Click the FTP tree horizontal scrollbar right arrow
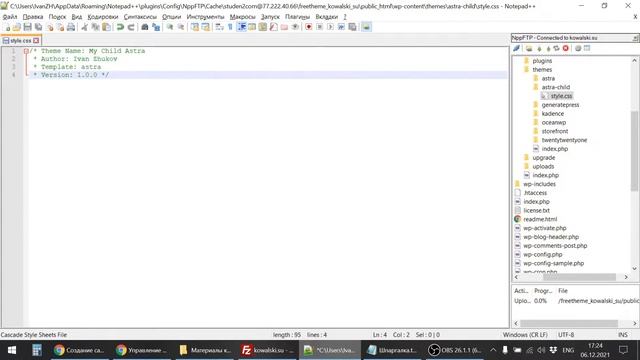 click(626, 277)
